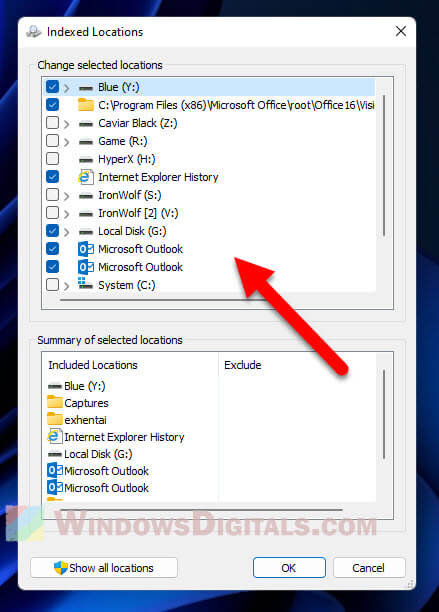Expand the IronWolf [2] (V:) node
This screenshot has width=439, height=612.
click(x=67, y=214)
